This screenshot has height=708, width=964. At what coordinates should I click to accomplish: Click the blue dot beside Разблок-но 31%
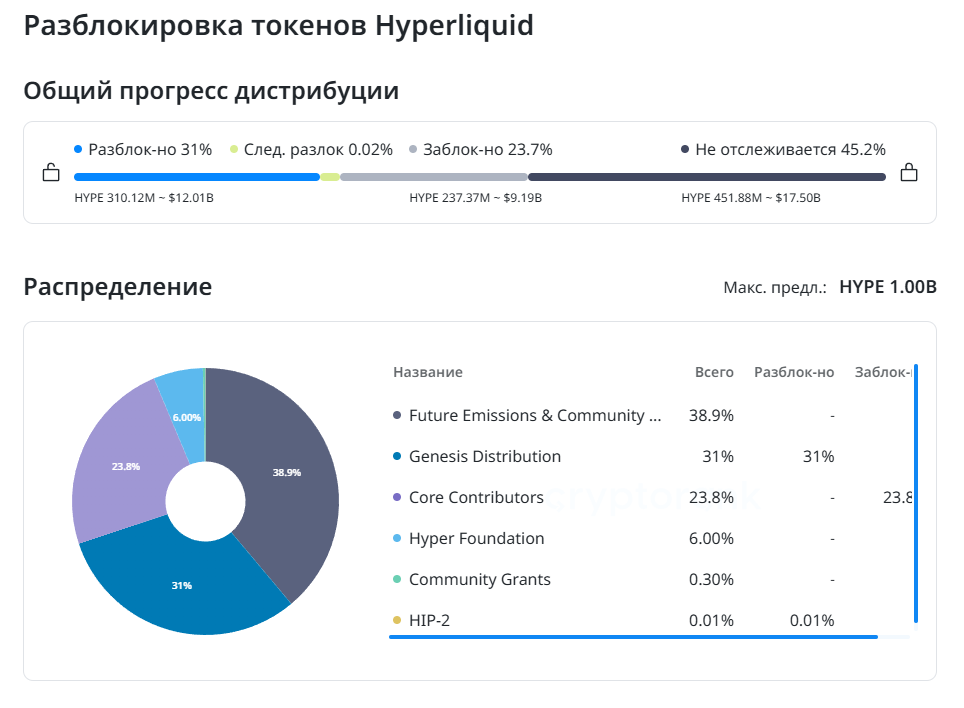78,150
